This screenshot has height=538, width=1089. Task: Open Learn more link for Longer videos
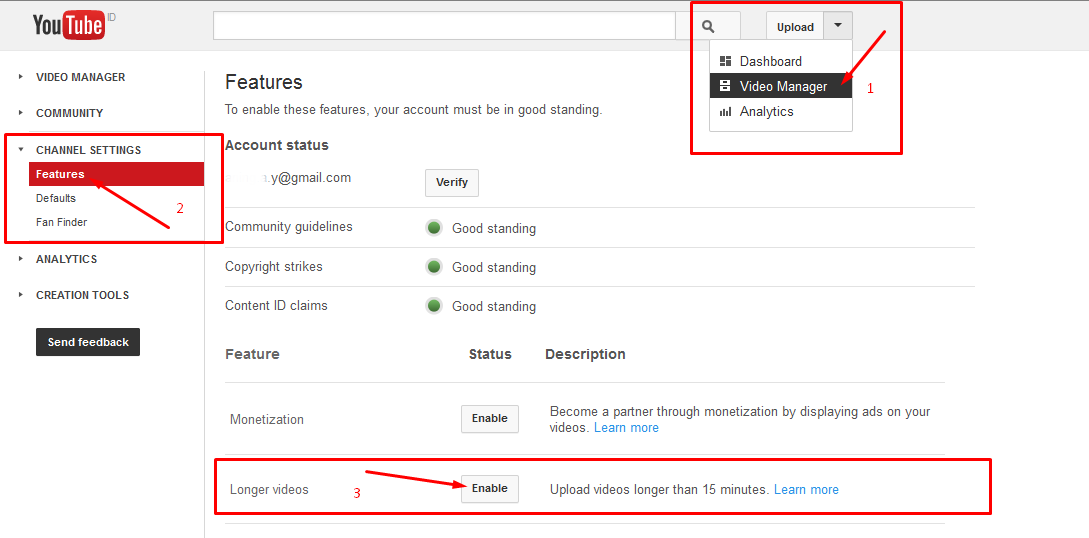pos(806,489)
